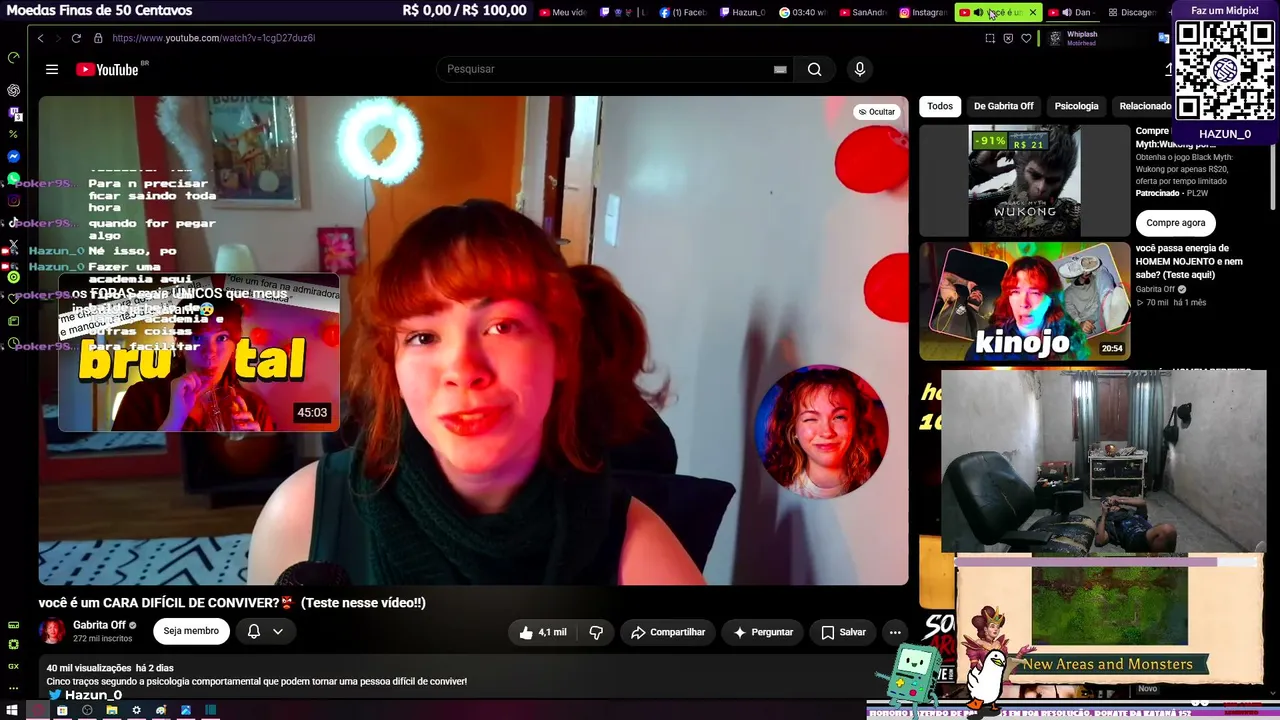This screenshot has width=1280, height=720.
Task: Open Twitch in the Opera GX sidebar
Action: coord(13,113)
